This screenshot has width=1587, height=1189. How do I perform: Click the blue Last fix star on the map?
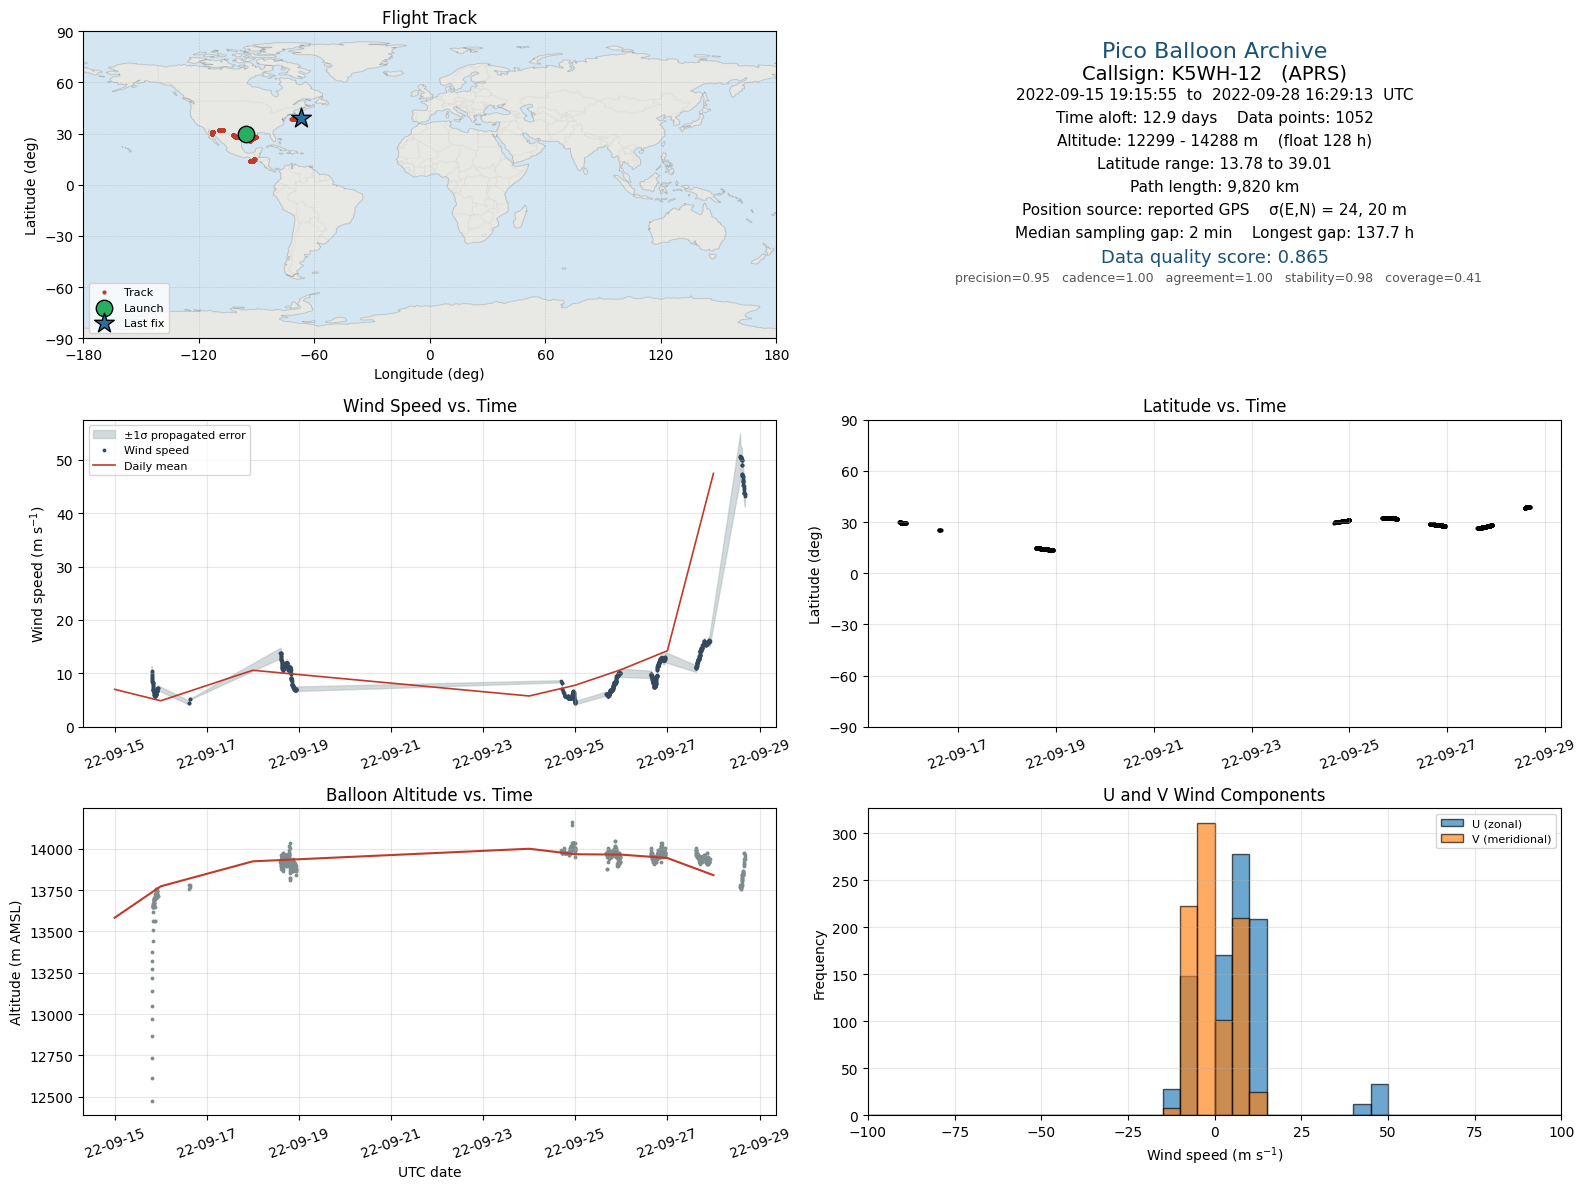tap(301, 118)
